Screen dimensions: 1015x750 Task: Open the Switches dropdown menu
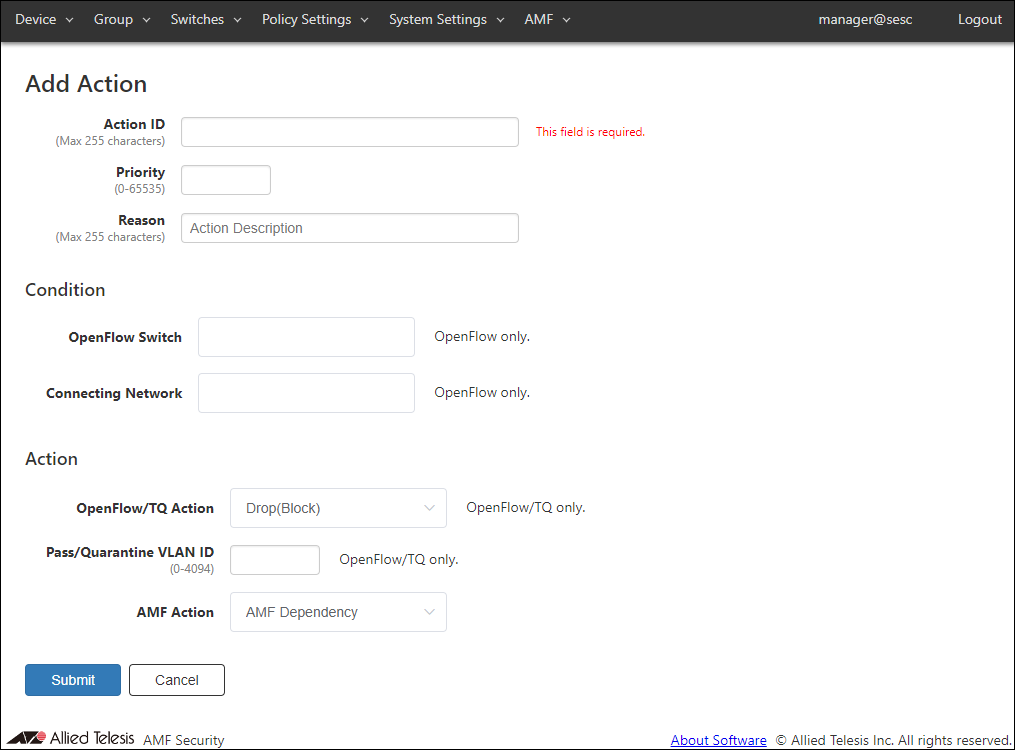[x=206, y=19]
